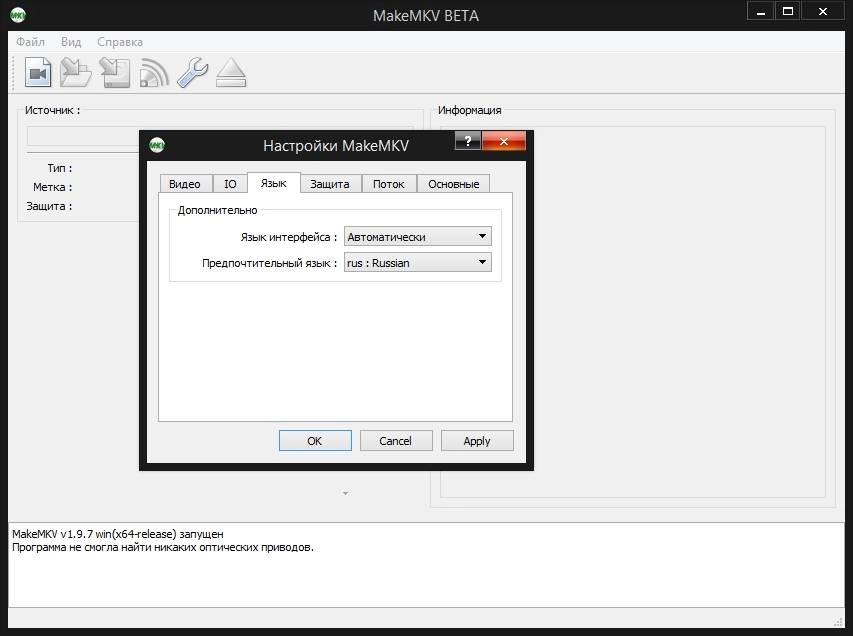This screenshot has height=636, width=853.
Task: Open the Вид menu
Action: coord(71,42)
